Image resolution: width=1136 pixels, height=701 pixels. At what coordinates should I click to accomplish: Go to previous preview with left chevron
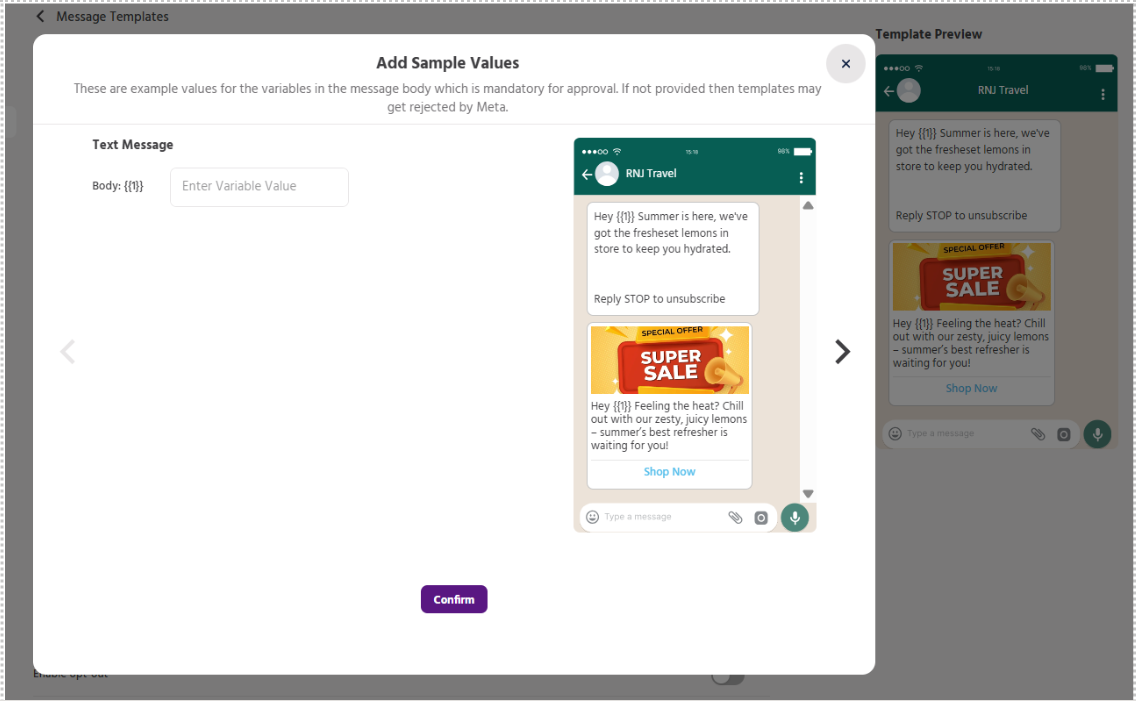[x=67, y=352]
